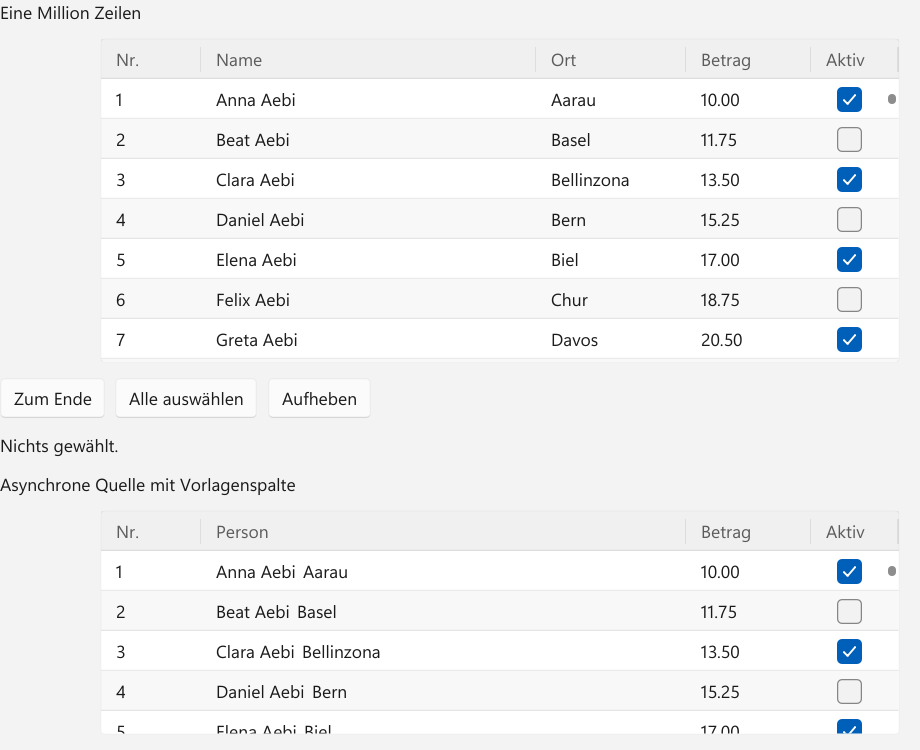
Task: Click Ort column header
Action: 610,60
